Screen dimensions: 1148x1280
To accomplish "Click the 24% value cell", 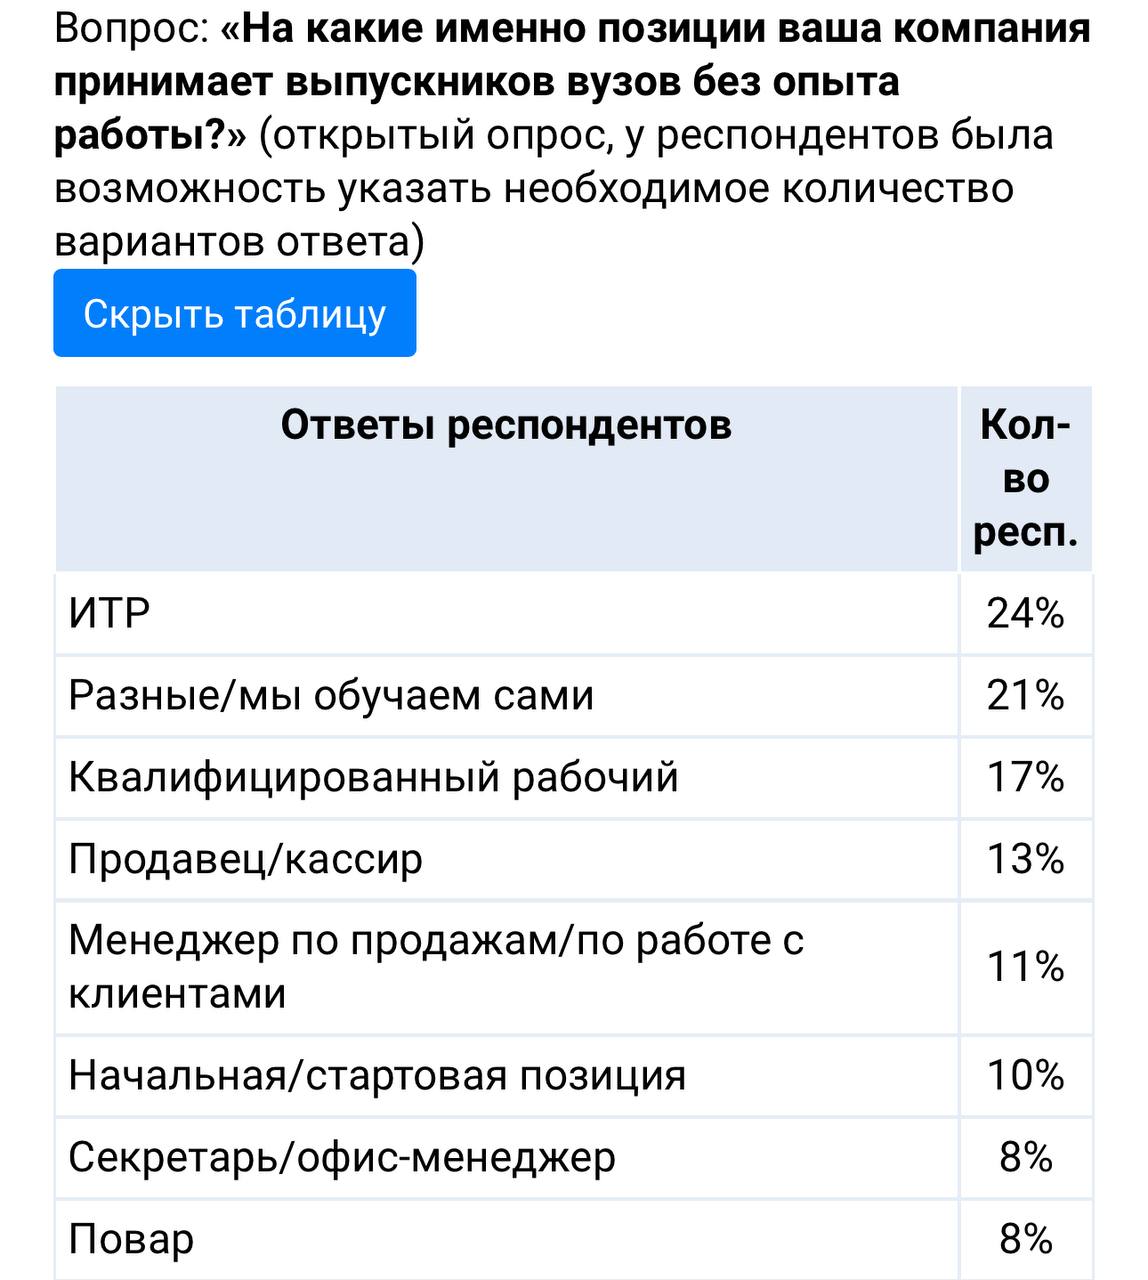I will 1026,613.
